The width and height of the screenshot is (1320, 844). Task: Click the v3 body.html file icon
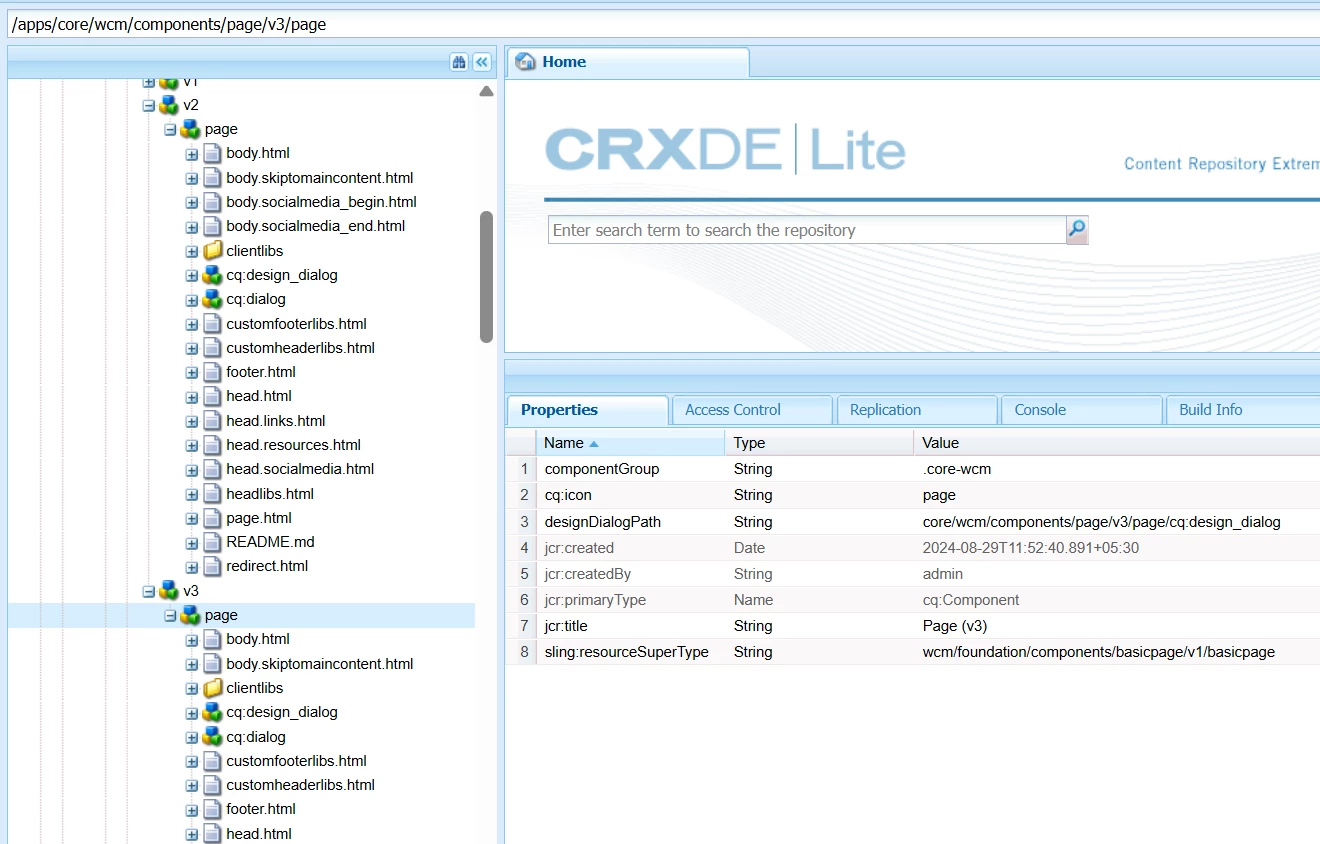(212, 639)
